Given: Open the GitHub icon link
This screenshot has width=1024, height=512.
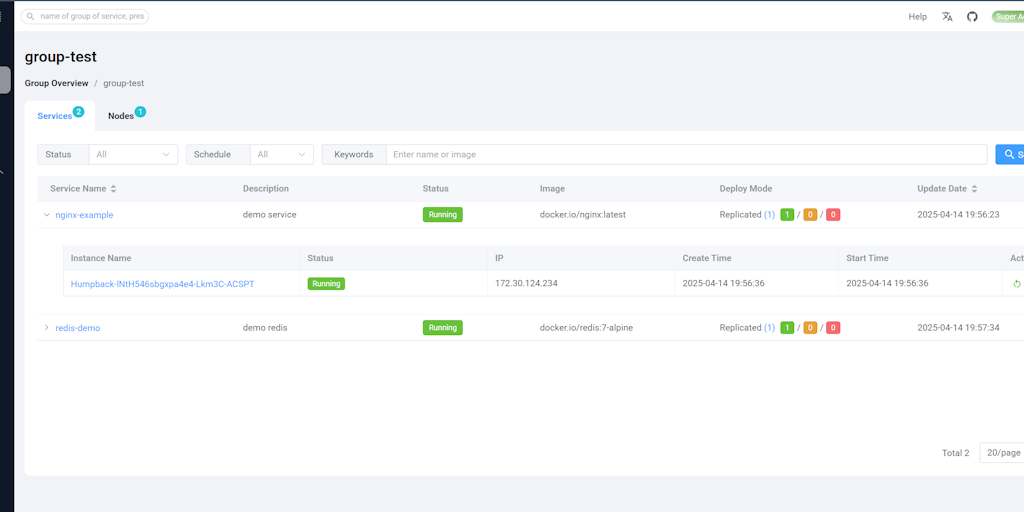Looking at the screenshot, I should click(972, 17).
